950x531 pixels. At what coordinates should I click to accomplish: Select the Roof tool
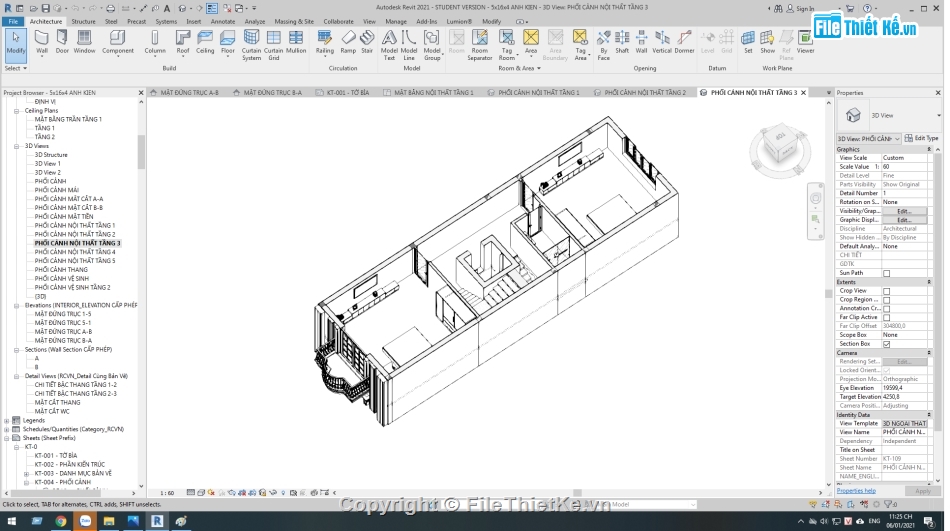click(182, 42)
